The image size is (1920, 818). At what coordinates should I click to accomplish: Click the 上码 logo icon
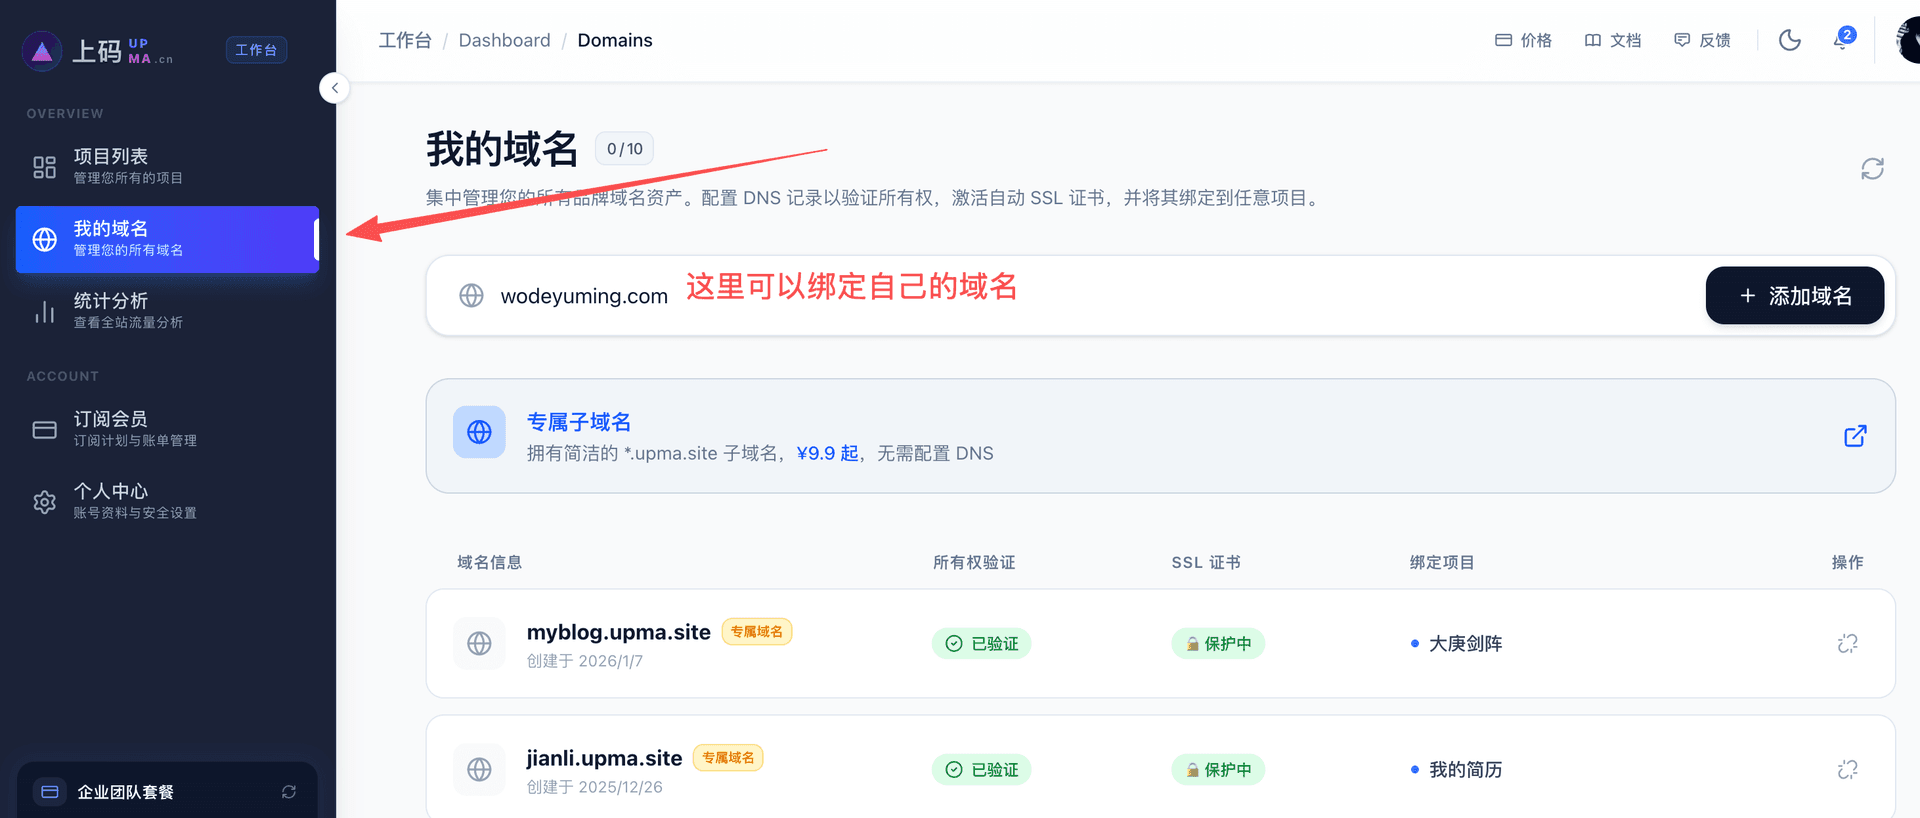pos(42,51)
